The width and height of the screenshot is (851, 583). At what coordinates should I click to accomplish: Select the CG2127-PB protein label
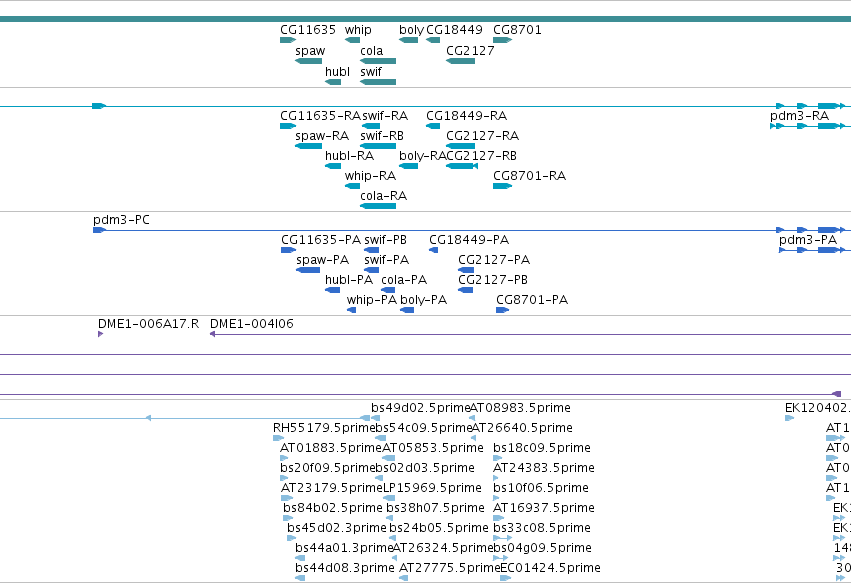[x=493, y=280]
